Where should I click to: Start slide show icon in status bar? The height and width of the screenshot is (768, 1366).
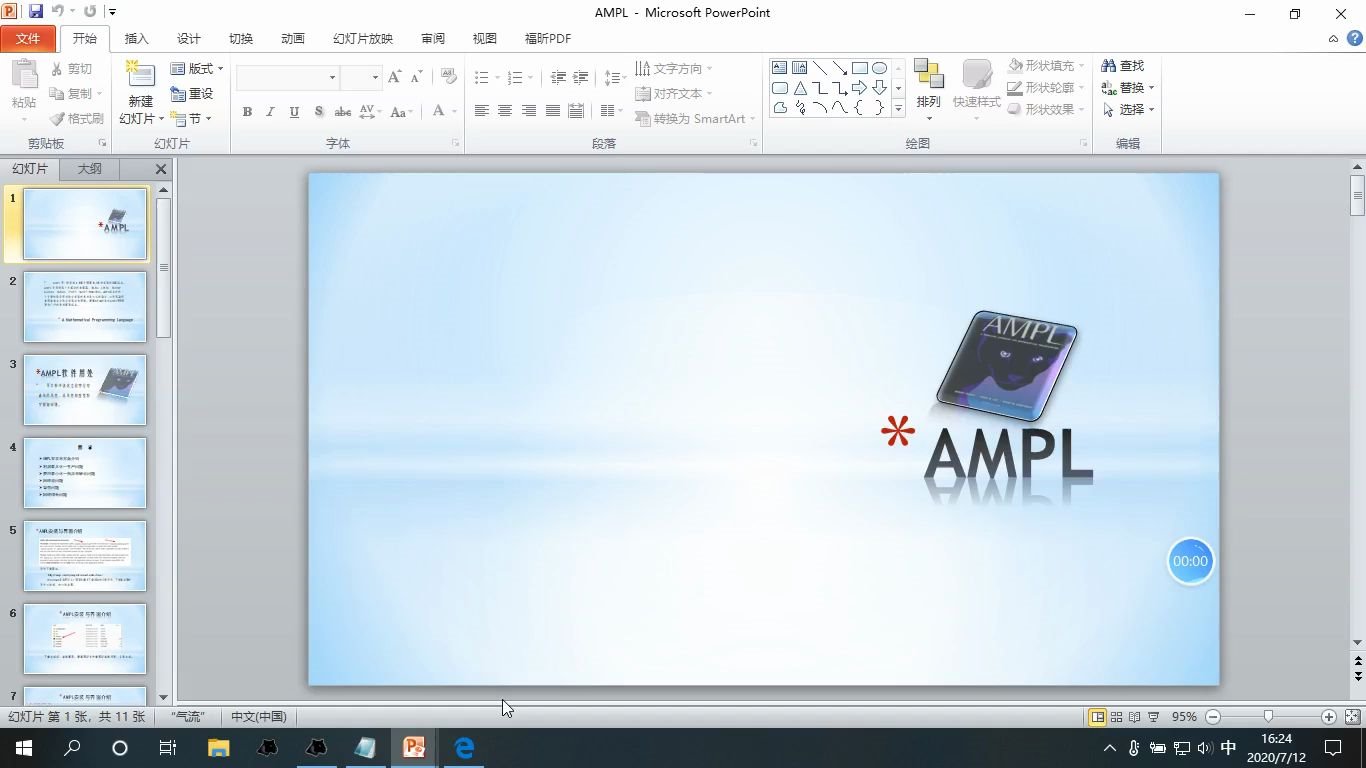pos(1153,717)
